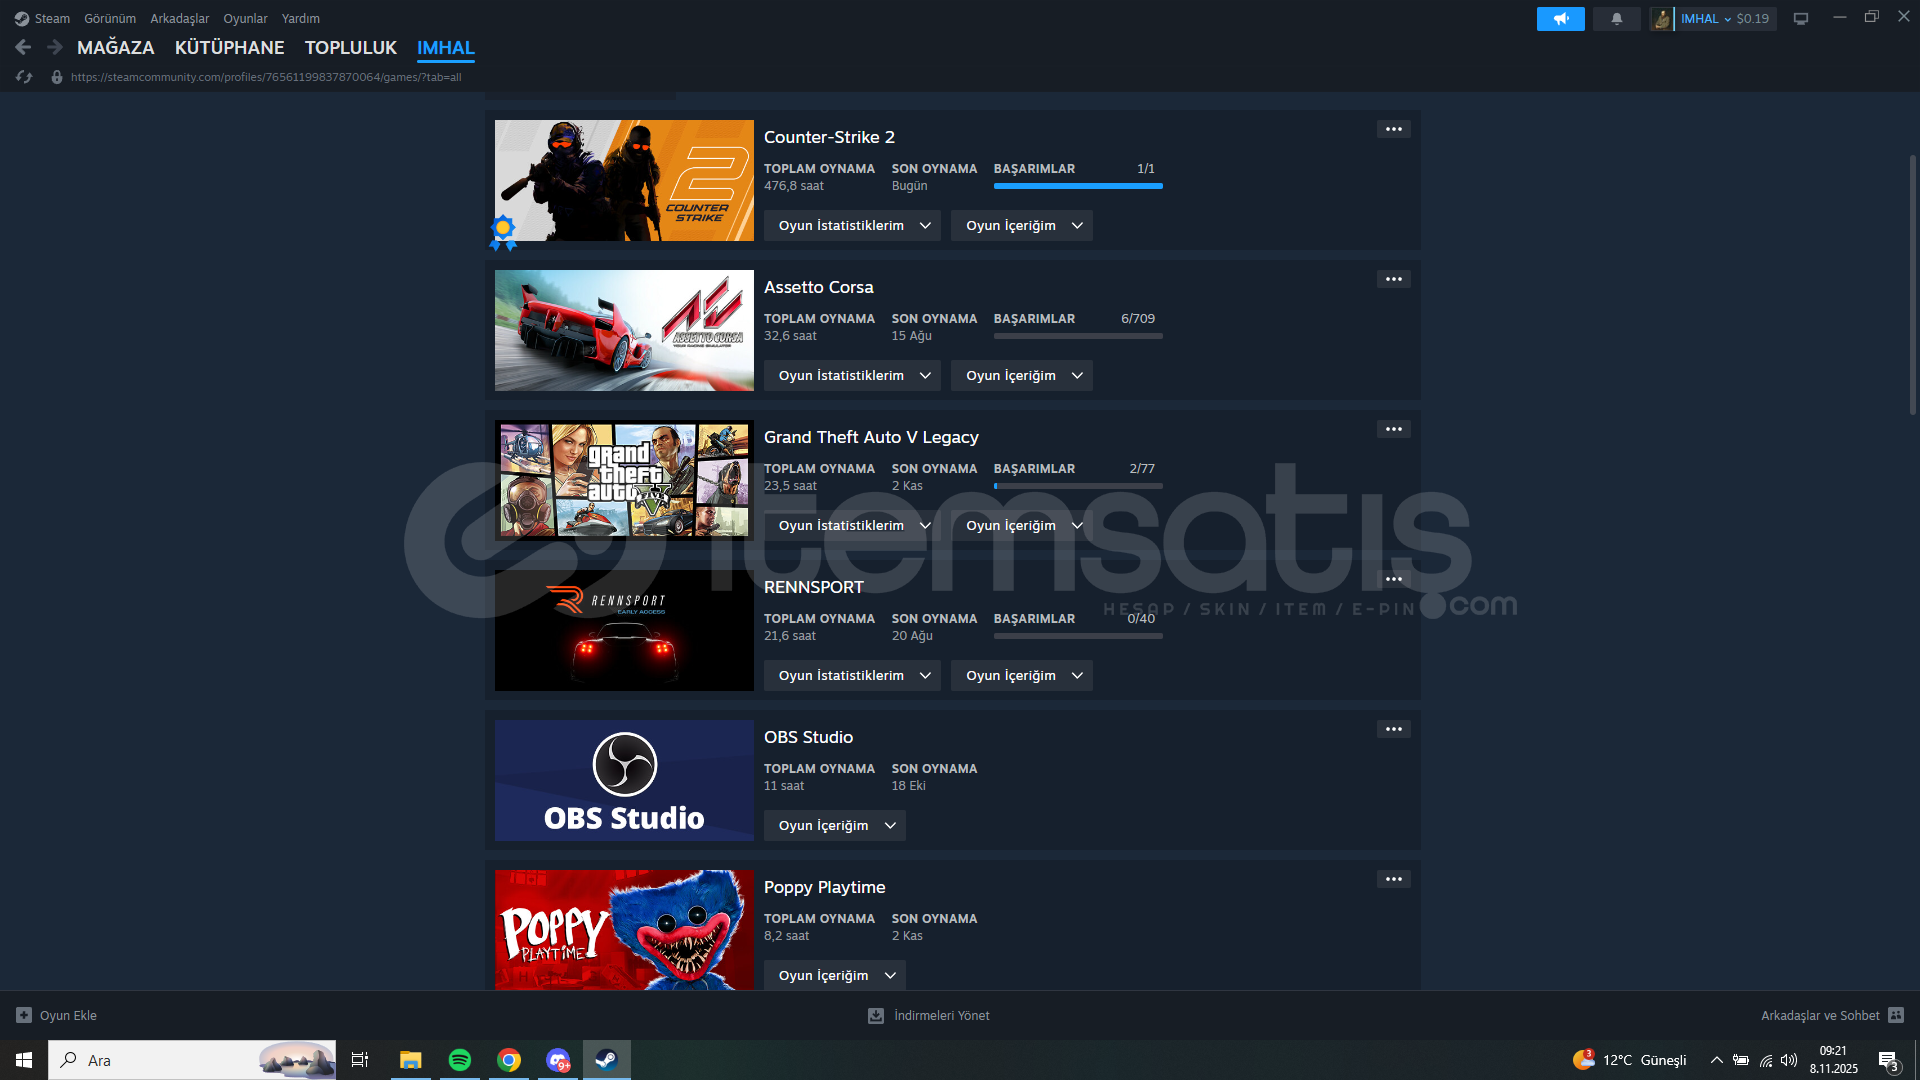
Task: Click the announcements megaphone icon
Action: (x=1560, y=19)
